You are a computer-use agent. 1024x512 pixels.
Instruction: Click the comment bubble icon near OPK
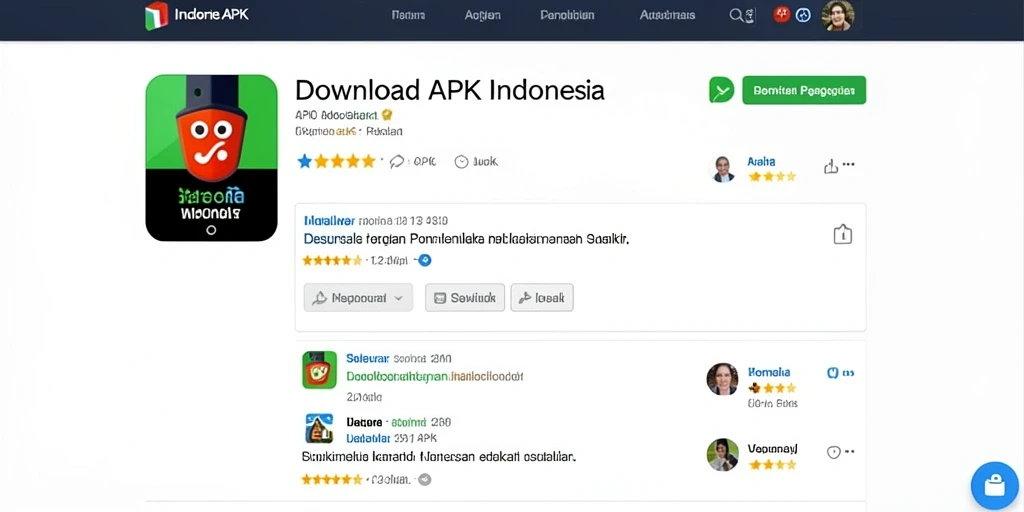pyautogui.click(x=396, y=162)
